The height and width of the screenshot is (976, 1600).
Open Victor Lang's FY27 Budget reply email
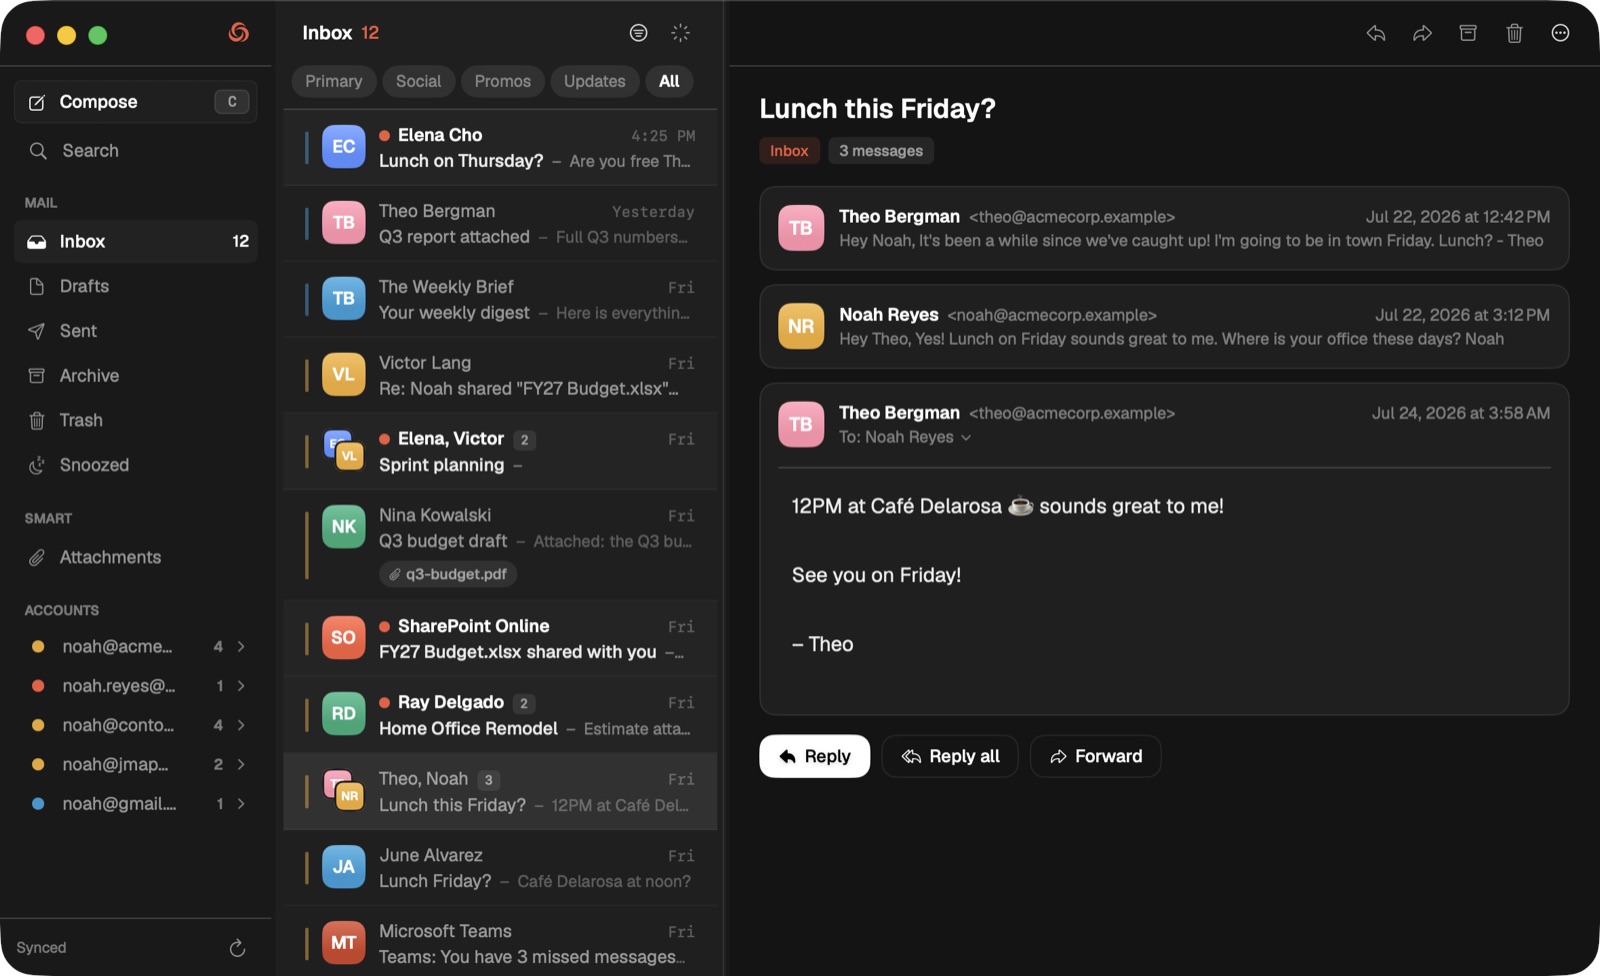click(x=501, y=376)
